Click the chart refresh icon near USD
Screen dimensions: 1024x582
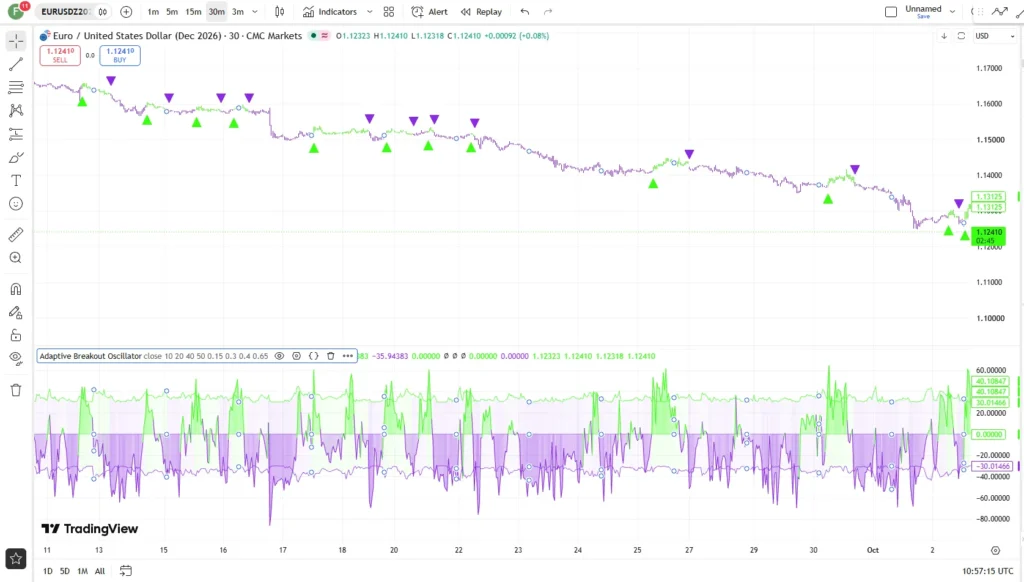coord(961,36)
